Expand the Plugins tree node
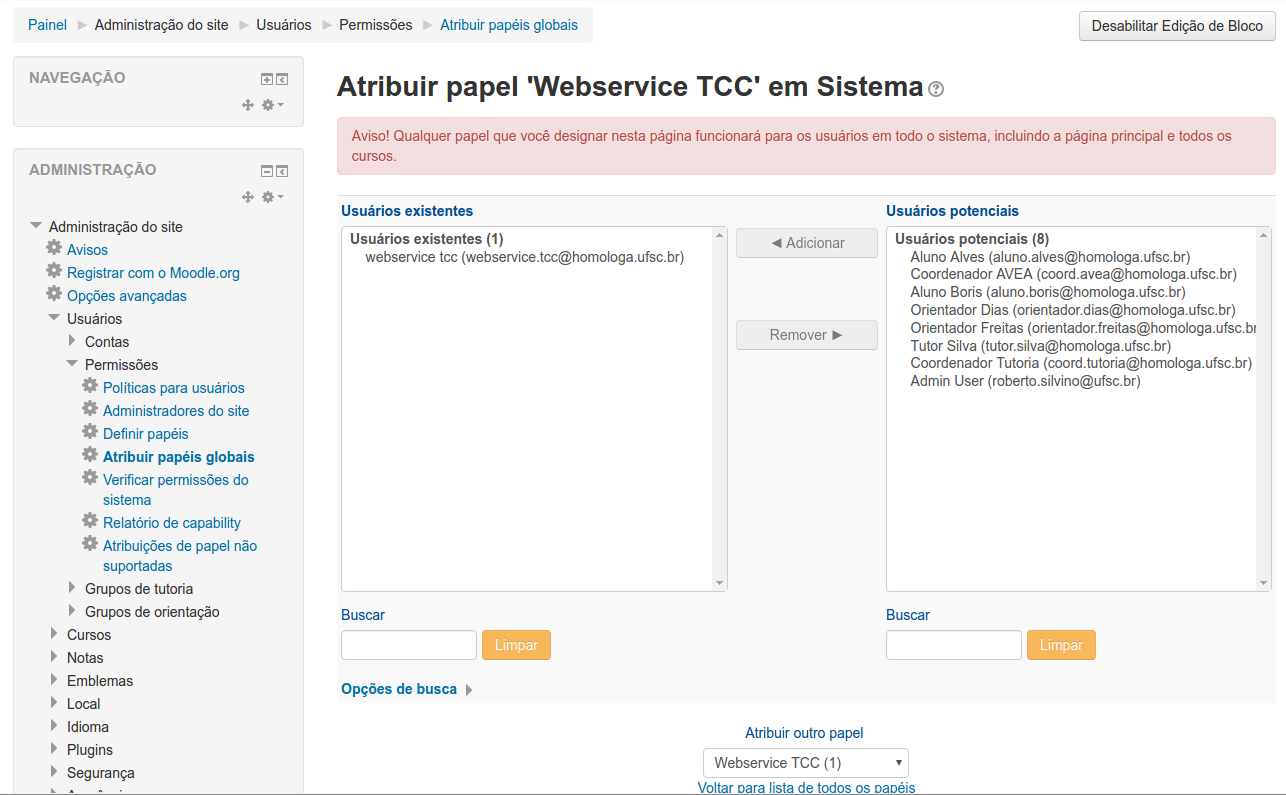Screen dimensions: 1286x795 point(54,749)
